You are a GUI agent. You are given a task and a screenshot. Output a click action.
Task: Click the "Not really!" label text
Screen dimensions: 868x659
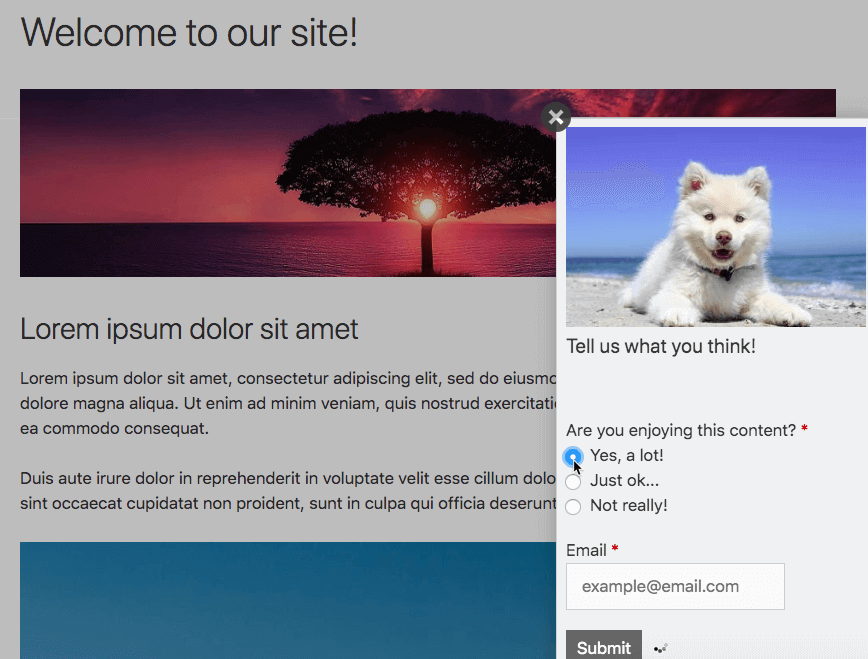[x=628, y=506]
